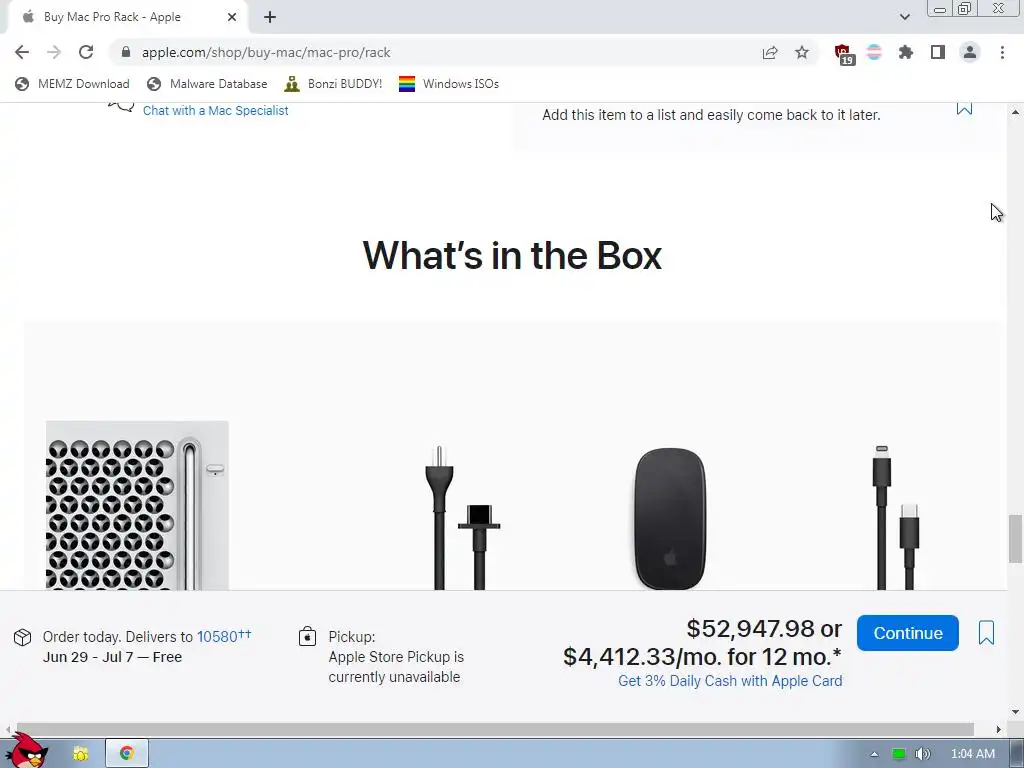Click Chat with a Mac Specialist link
This screenshot has width=1024, height=768.
[216, 110]
